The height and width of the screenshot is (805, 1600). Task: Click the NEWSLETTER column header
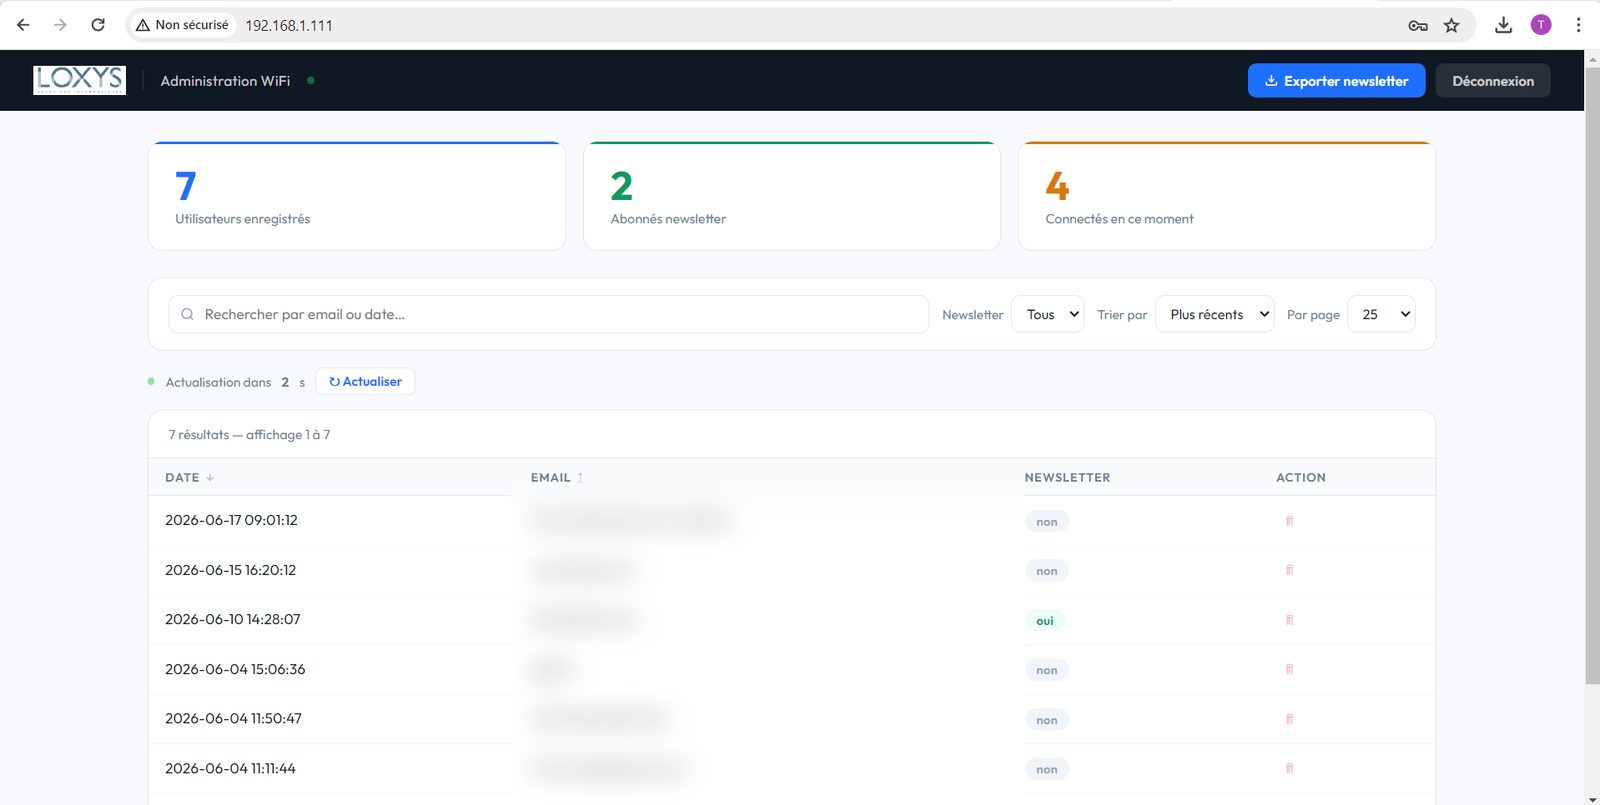point(1067,478)
